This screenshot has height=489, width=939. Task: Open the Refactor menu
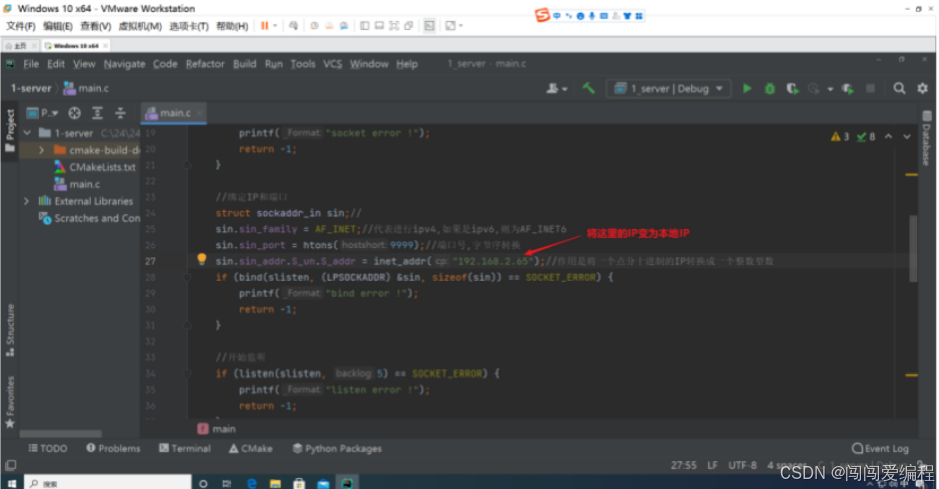205,64
